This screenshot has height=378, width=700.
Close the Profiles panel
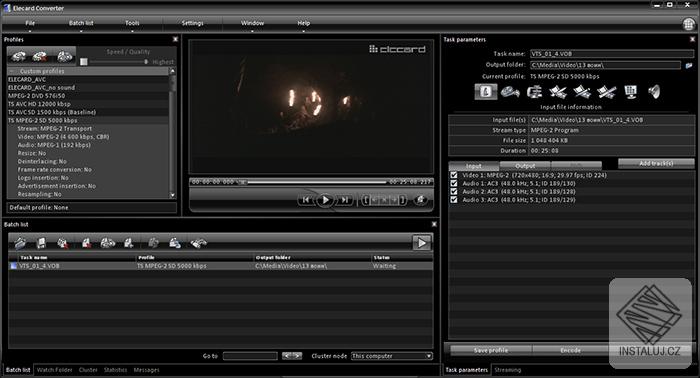(x=175, y=39)
